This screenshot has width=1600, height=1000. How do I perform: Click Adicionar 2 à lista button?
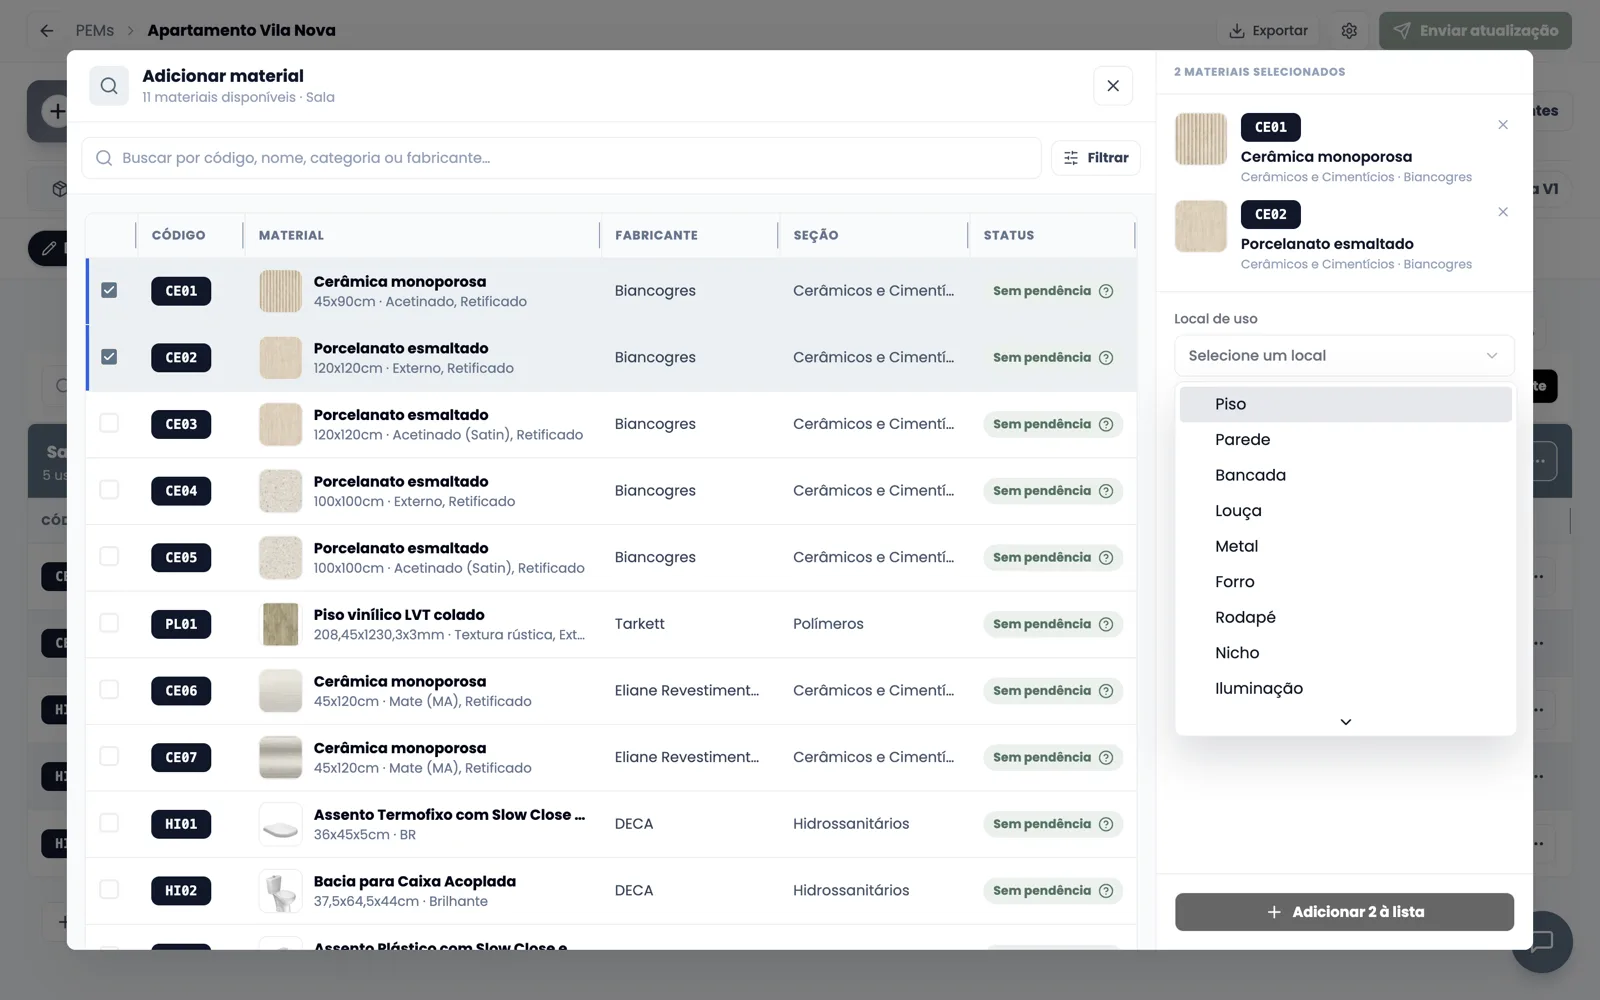[x=1344, y=912]
